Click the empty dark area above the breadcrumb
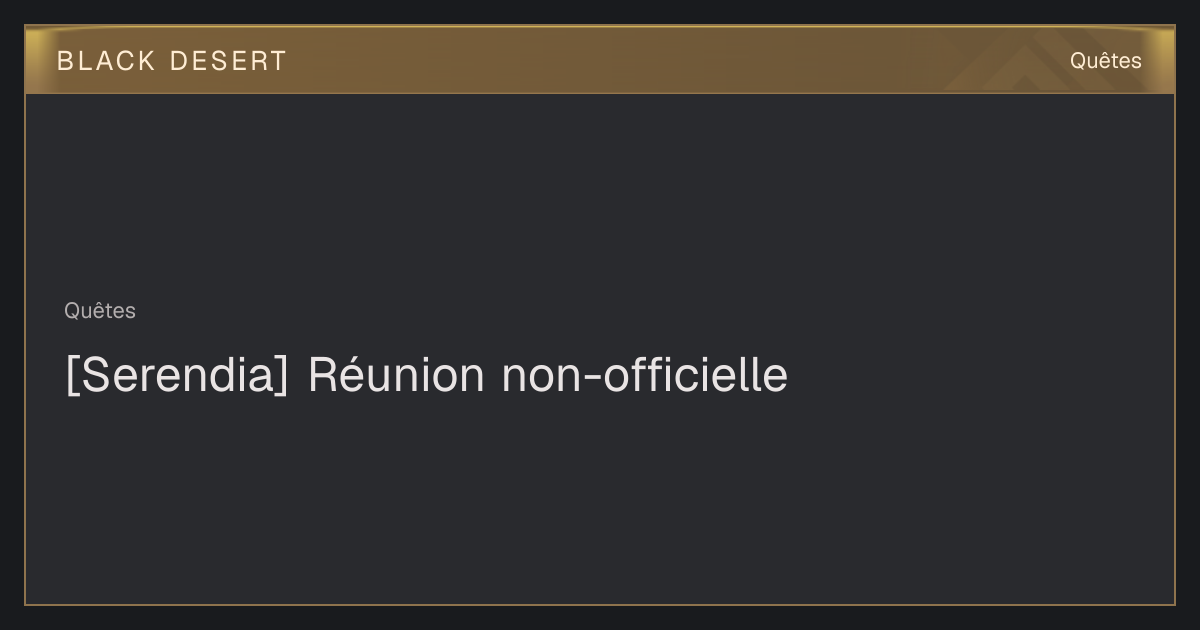The width and height of the screenshot is (1200, 630). 600,195
